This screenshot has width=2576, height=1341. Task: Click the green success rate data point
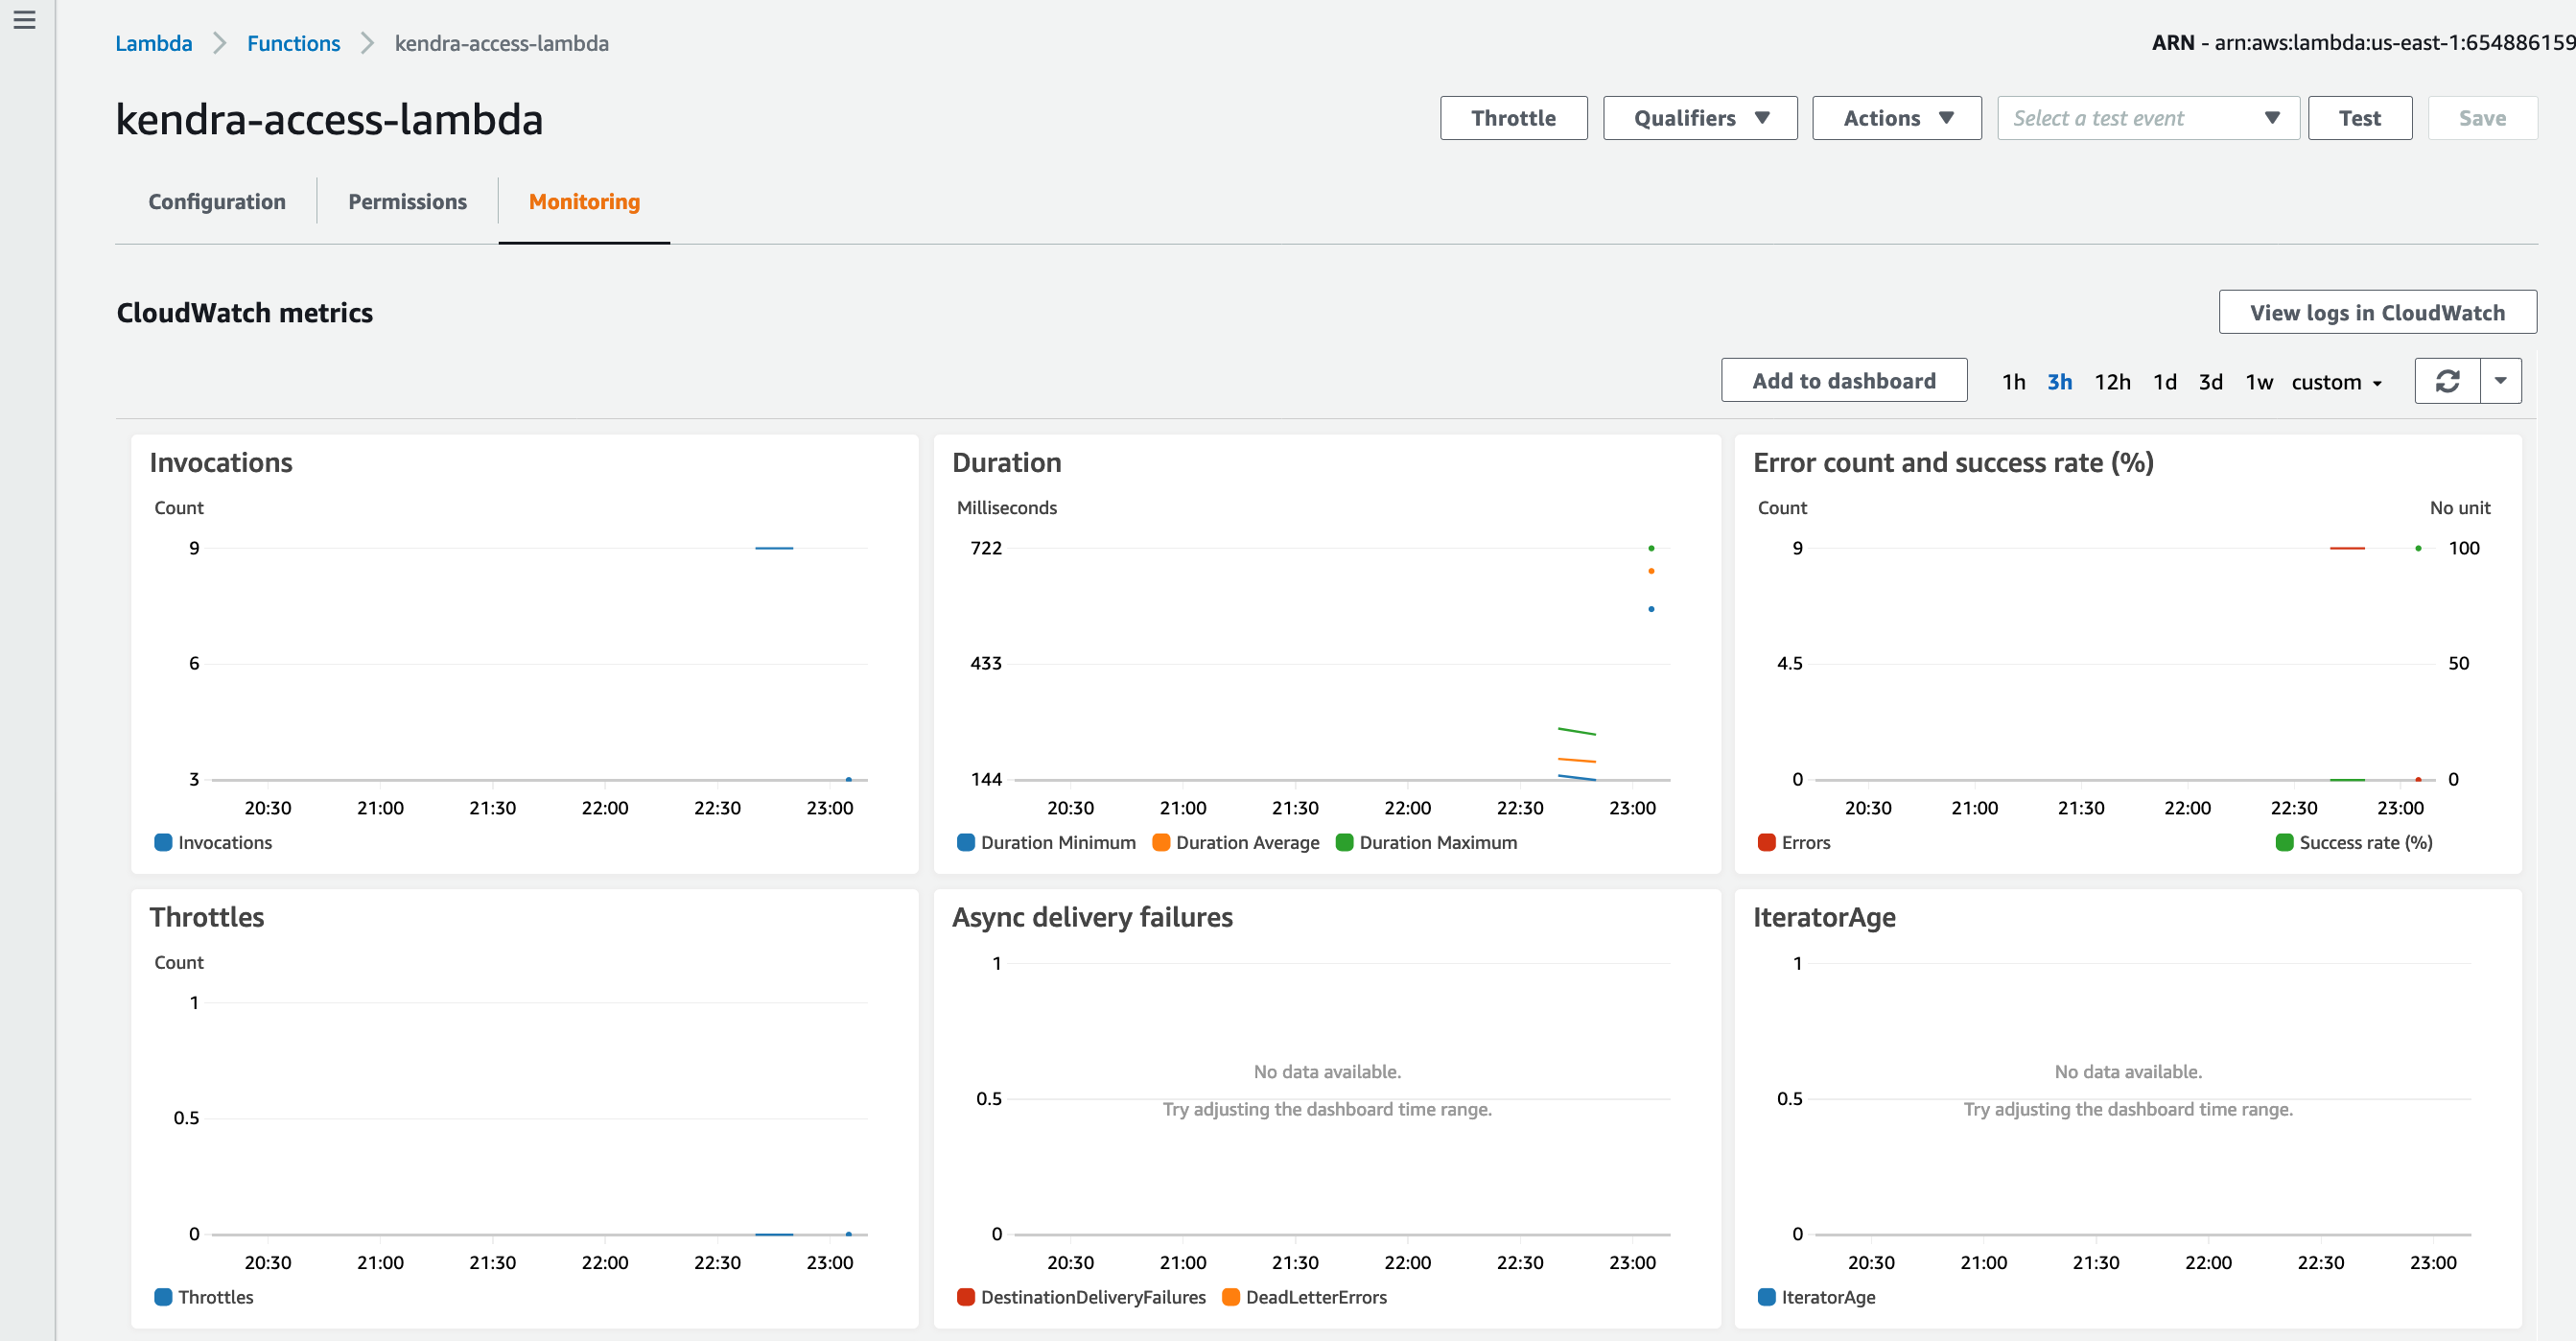[2418, 548]
